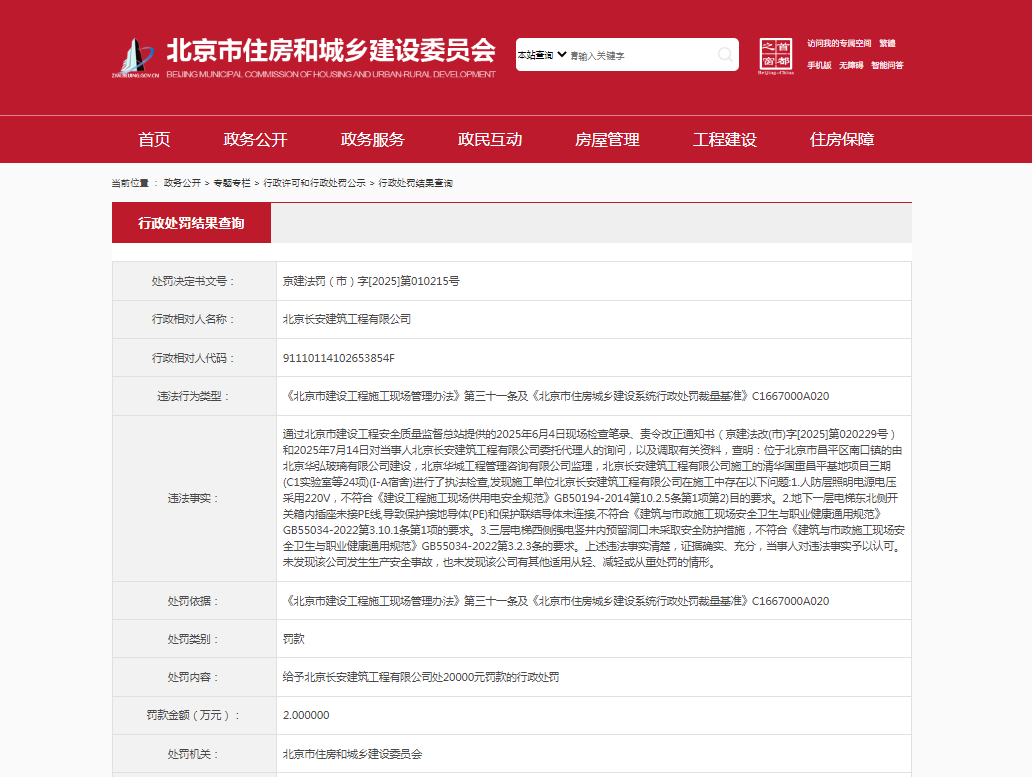Image resolution: width=1032 pixels, height=777 pixels.
Task: Open the 住房保障 navigation menu
Action: click(842, 140)
